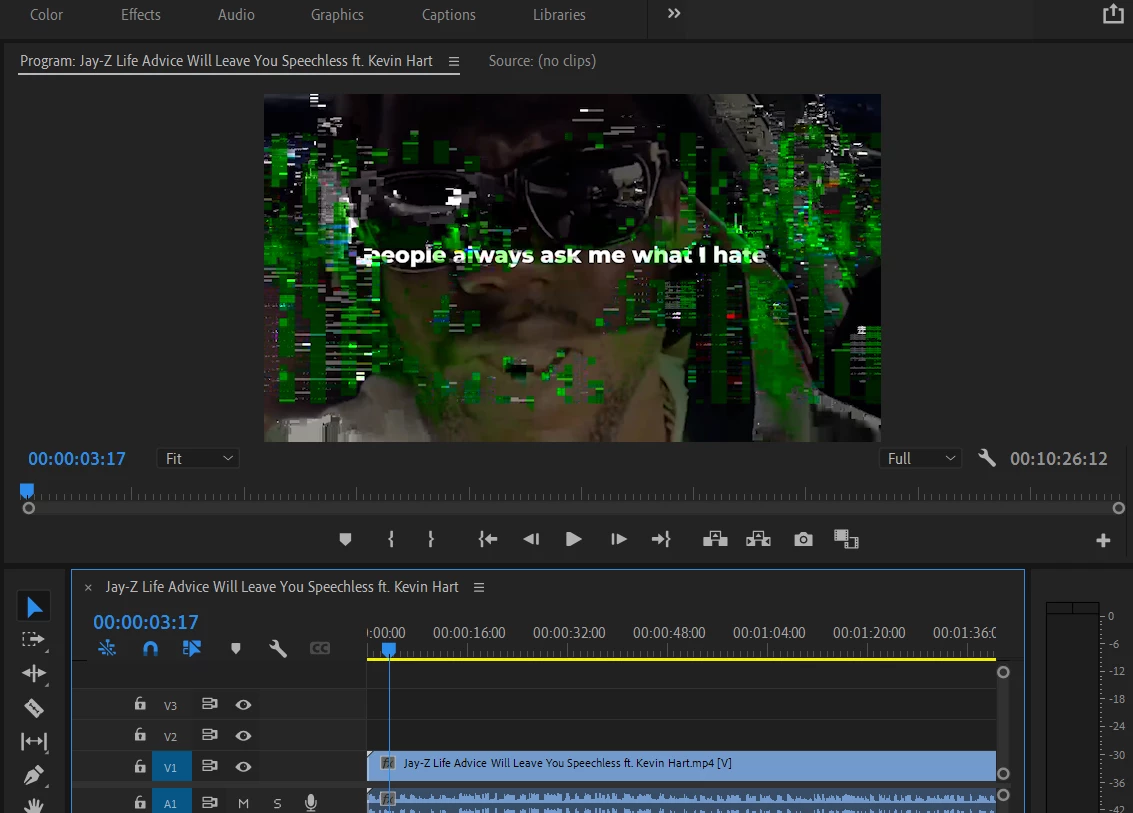Toggle lock on A1 track
Screen dimensions: 1133x813
click(x=140, y=802)
